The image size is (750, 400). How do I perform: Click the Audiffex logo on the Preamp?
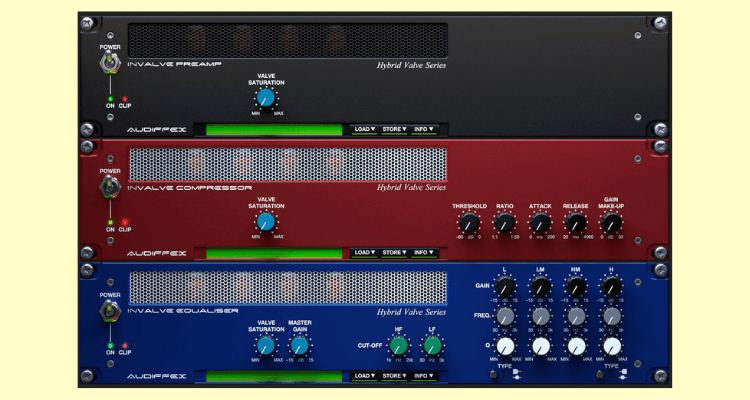(x=156, y=130)
